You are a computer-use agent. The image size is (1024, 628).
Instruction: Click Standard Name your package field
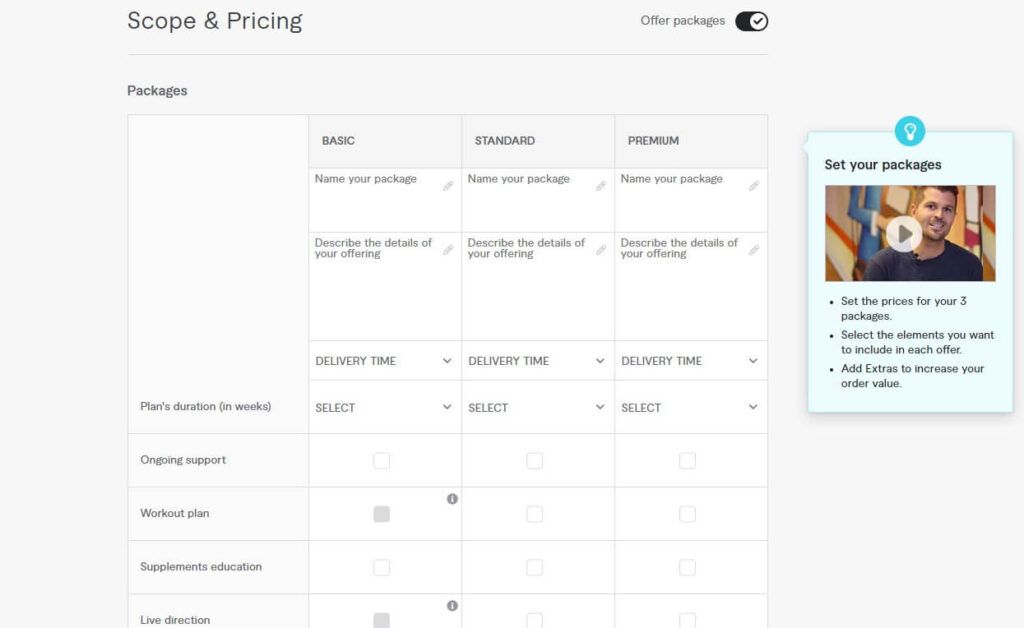[x=537, y=200]
